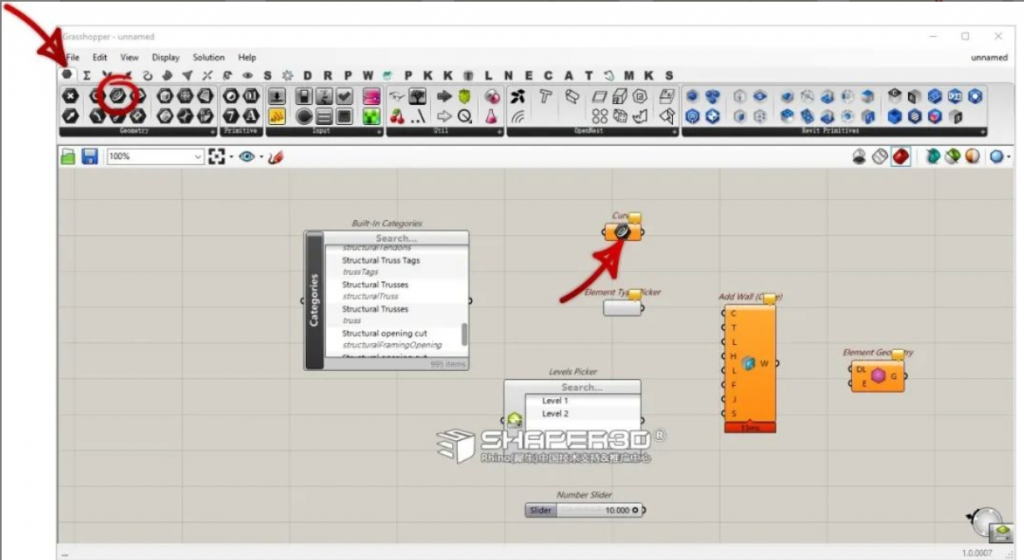
Task: Toggle preview selected objects only (teal icon)
Action: [933, 157]
